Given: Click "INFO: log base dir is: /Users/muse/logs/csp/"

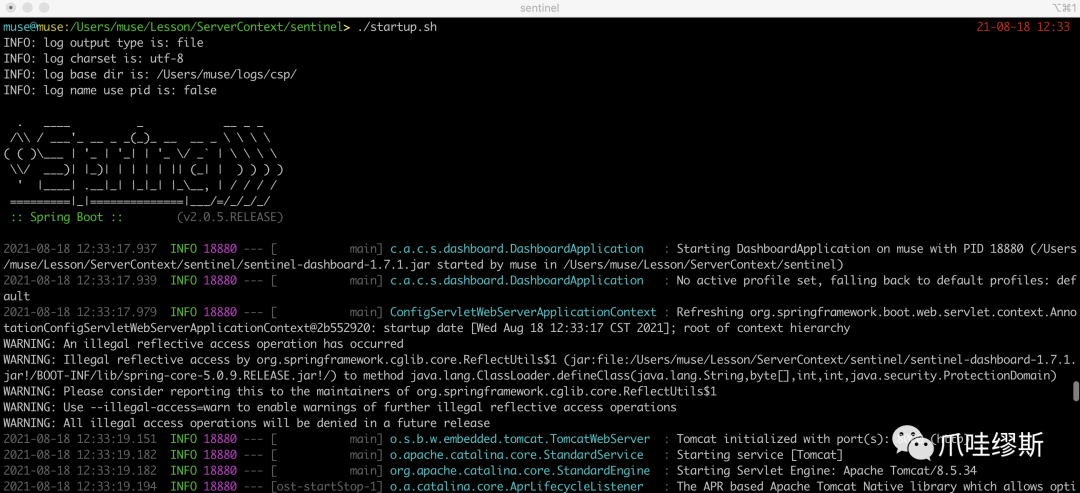Looking at the screenshot, I should [150, 74].
